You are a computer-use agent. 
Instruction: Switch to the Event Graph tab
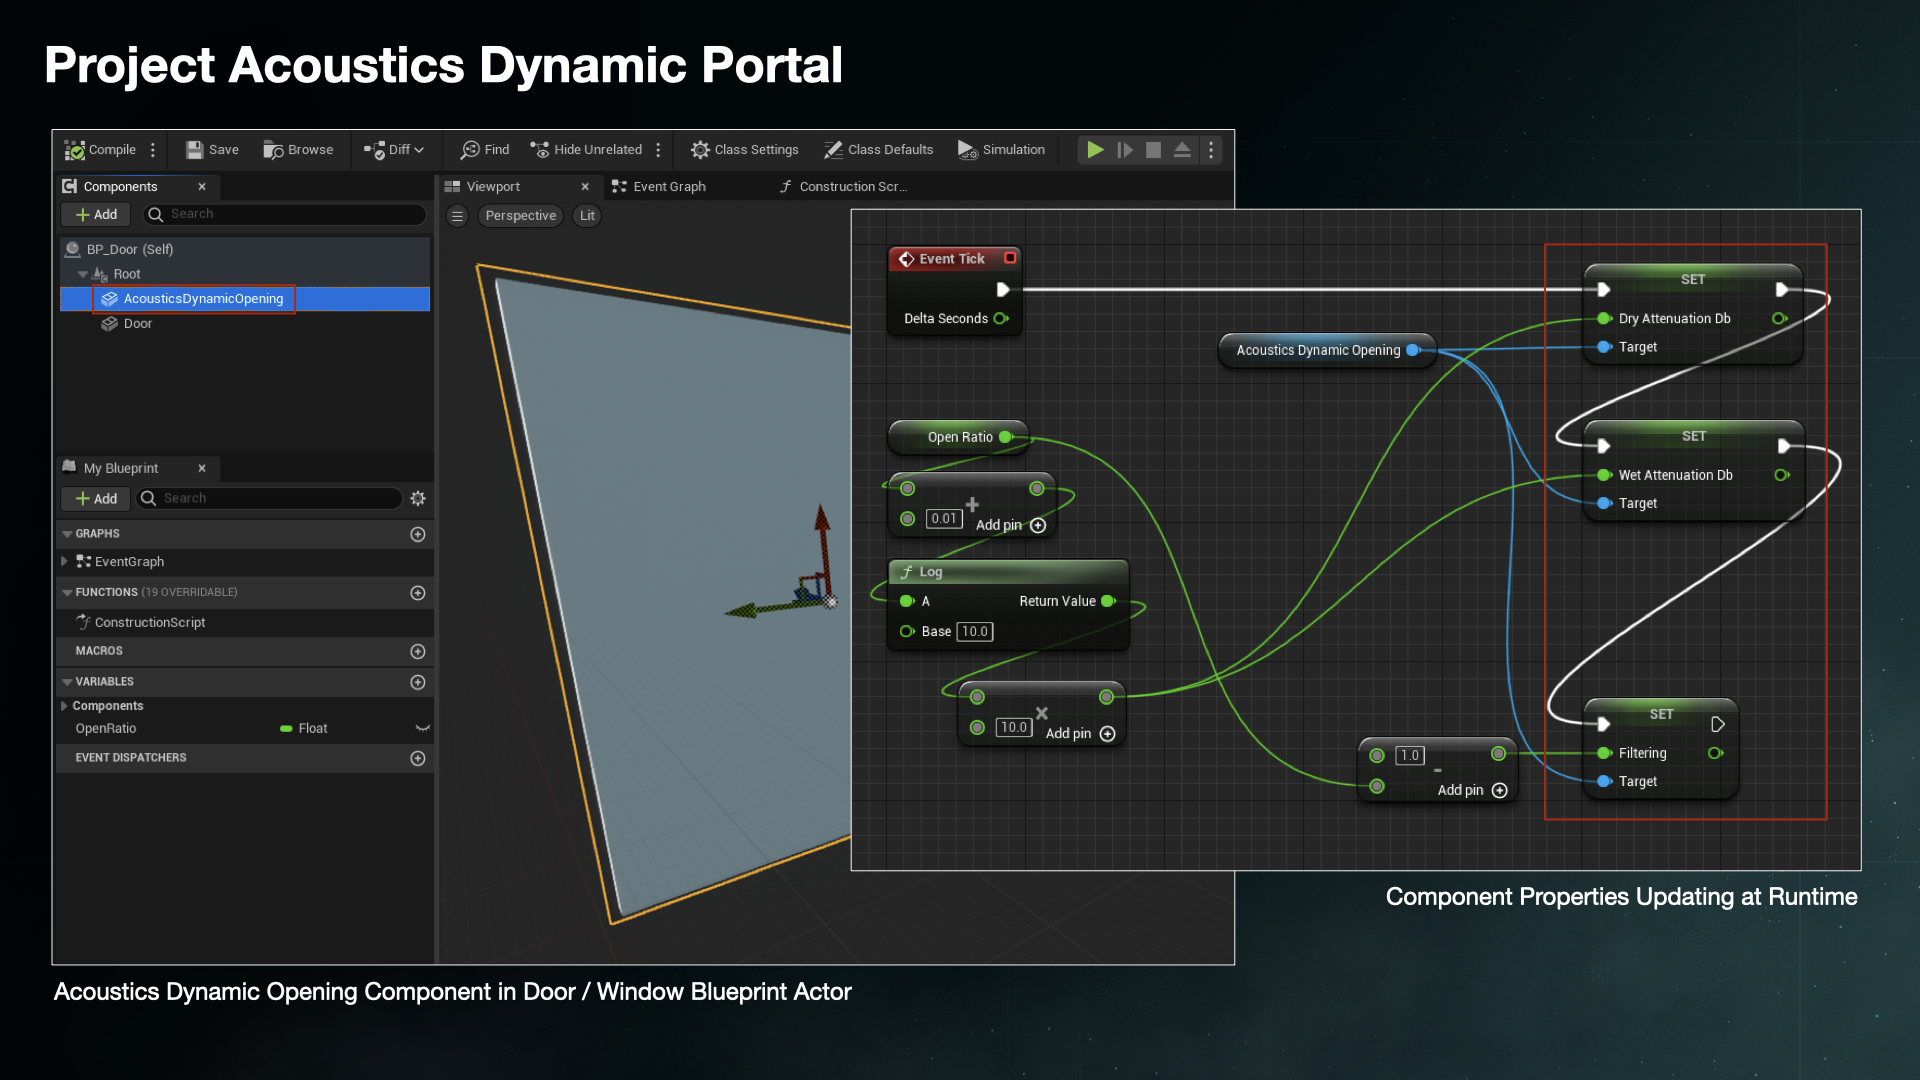(x=659, y=187)
